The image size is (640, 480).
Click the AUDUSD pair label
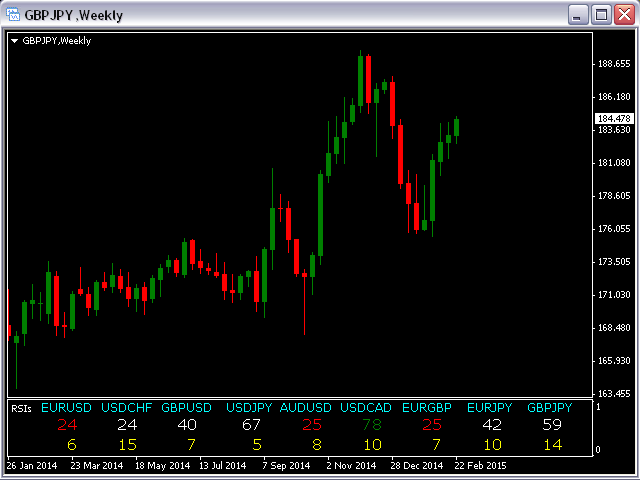point(306,408)
